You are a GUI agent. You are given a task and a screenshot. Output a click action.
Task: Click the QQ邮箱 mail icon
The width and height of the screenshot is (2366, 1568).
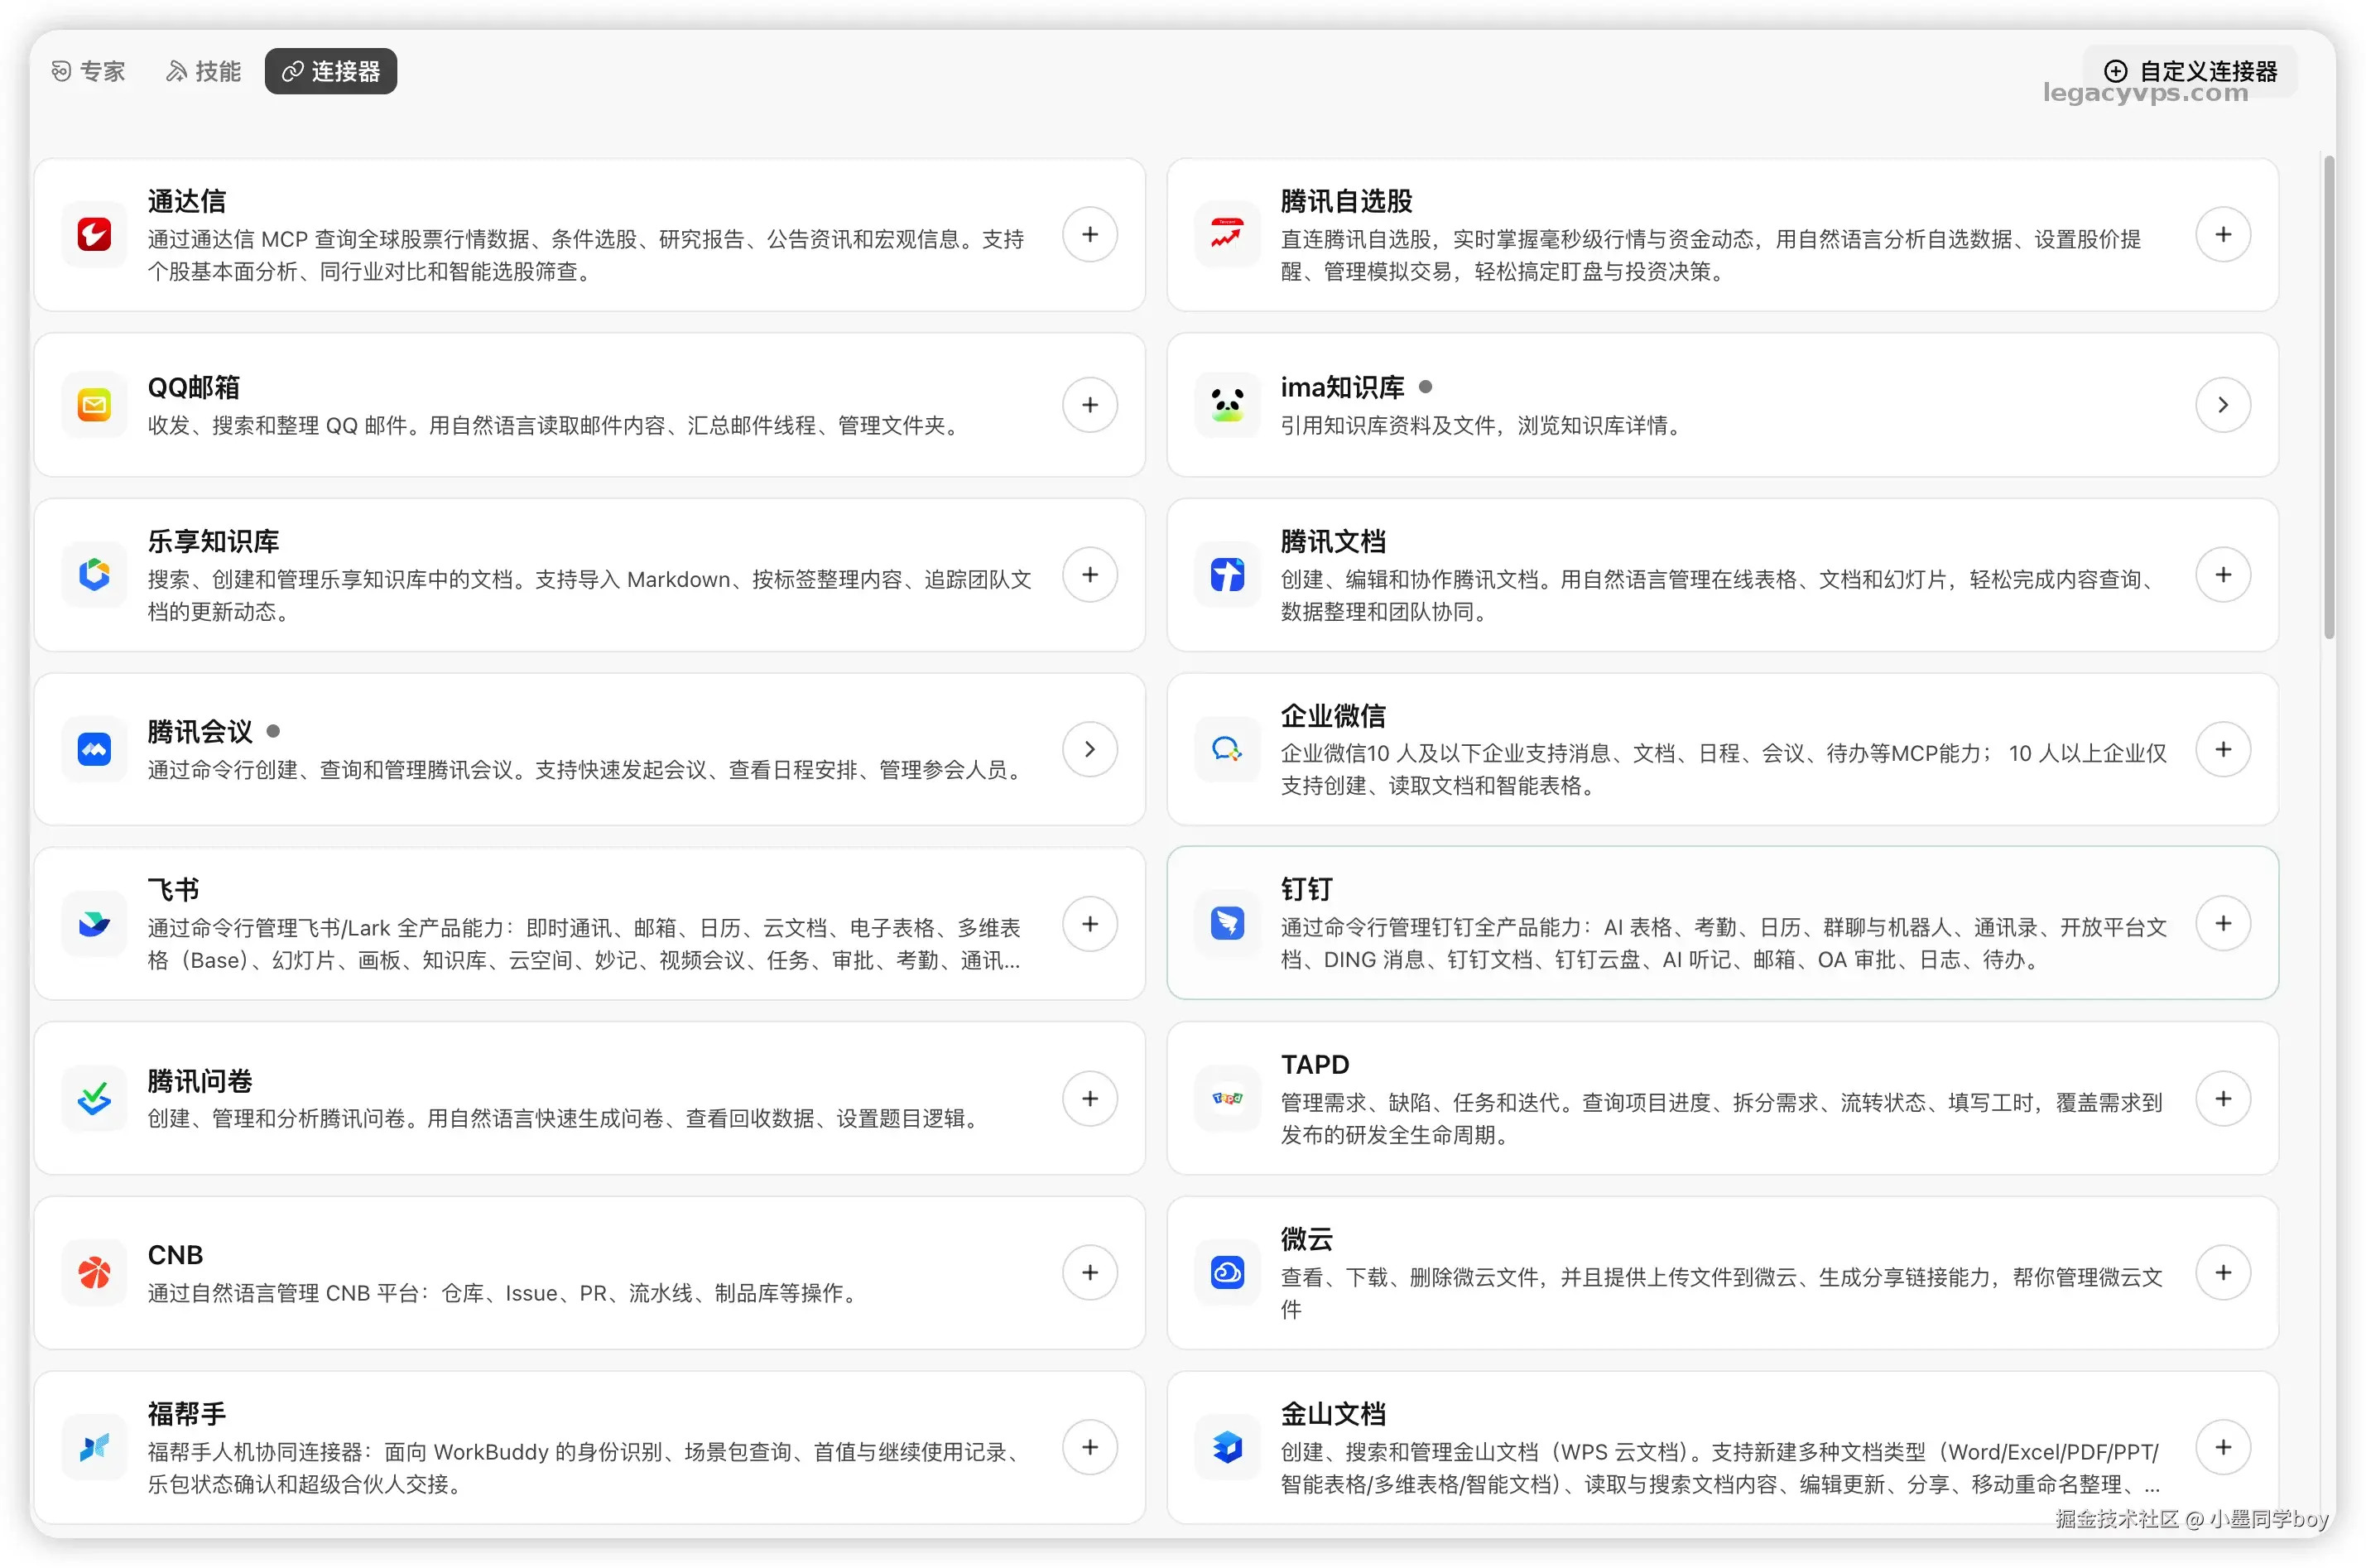click(x=95, y=405)
